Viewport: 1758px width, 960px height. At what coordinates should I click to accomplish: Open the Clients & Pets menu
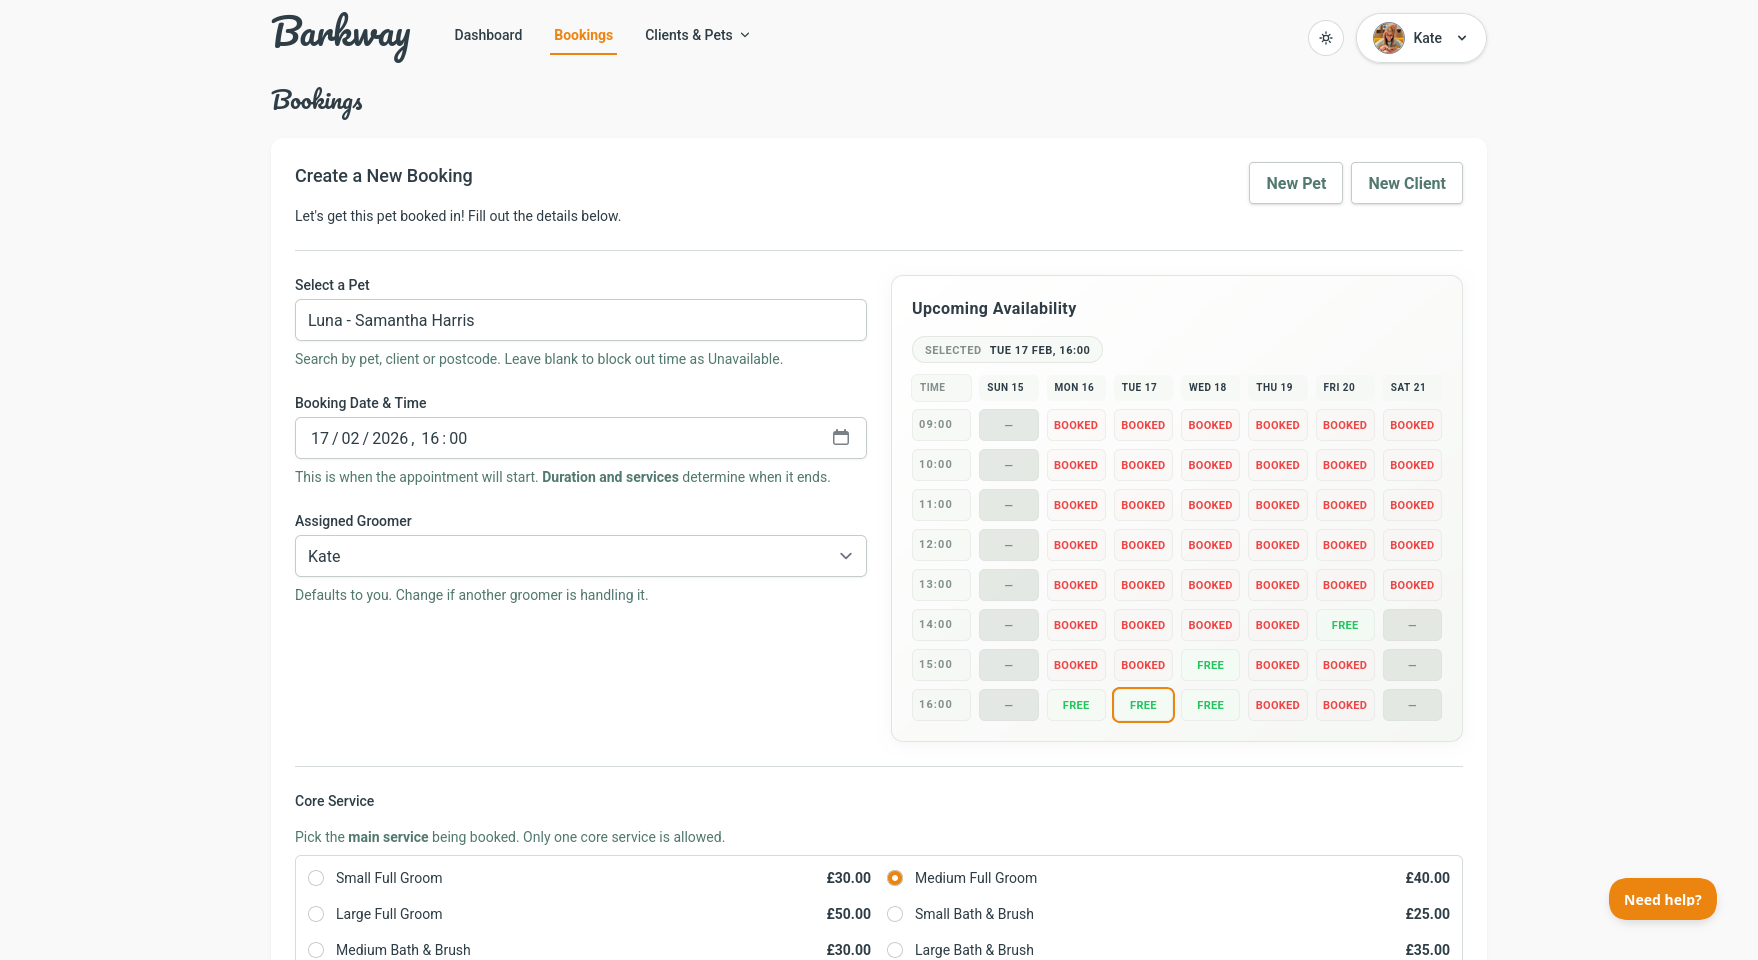[x=697, y=35]
